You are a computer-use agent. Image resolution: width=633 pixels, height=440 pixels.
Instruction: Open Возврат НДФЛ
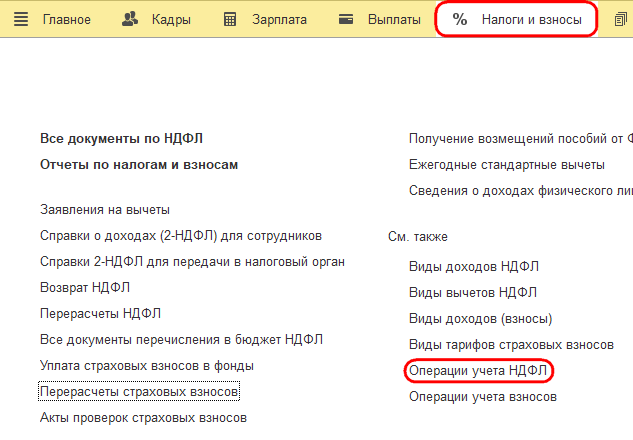click(x=85, y=287)
